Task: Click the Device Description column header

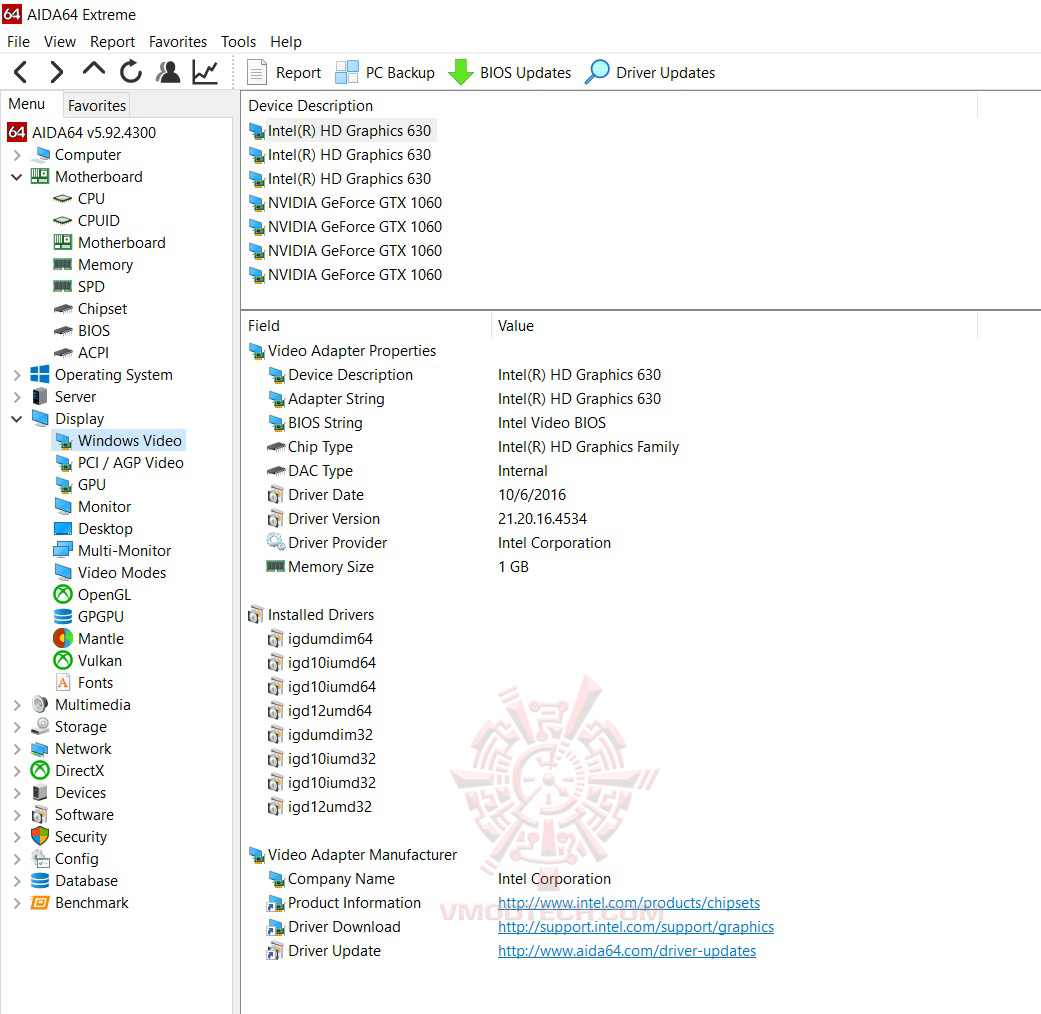Action: click(x=609, y=106)
